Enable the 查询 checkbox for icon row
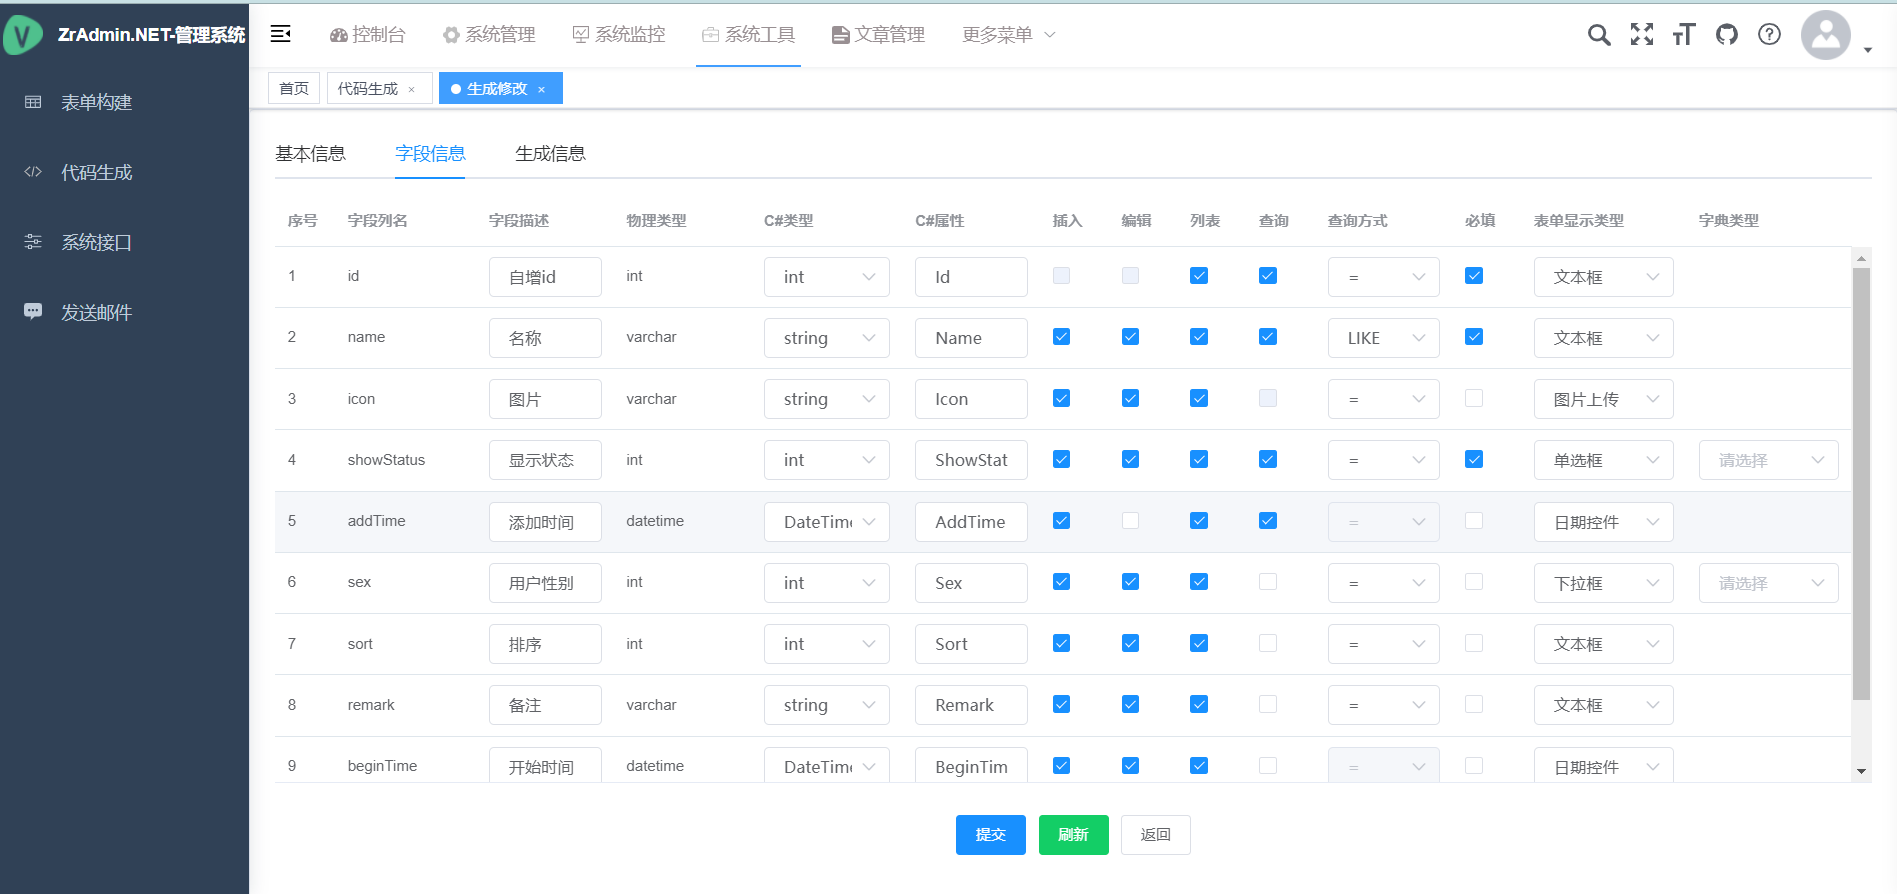Viewport: 1897px width, 894px height. point(1267,398)
